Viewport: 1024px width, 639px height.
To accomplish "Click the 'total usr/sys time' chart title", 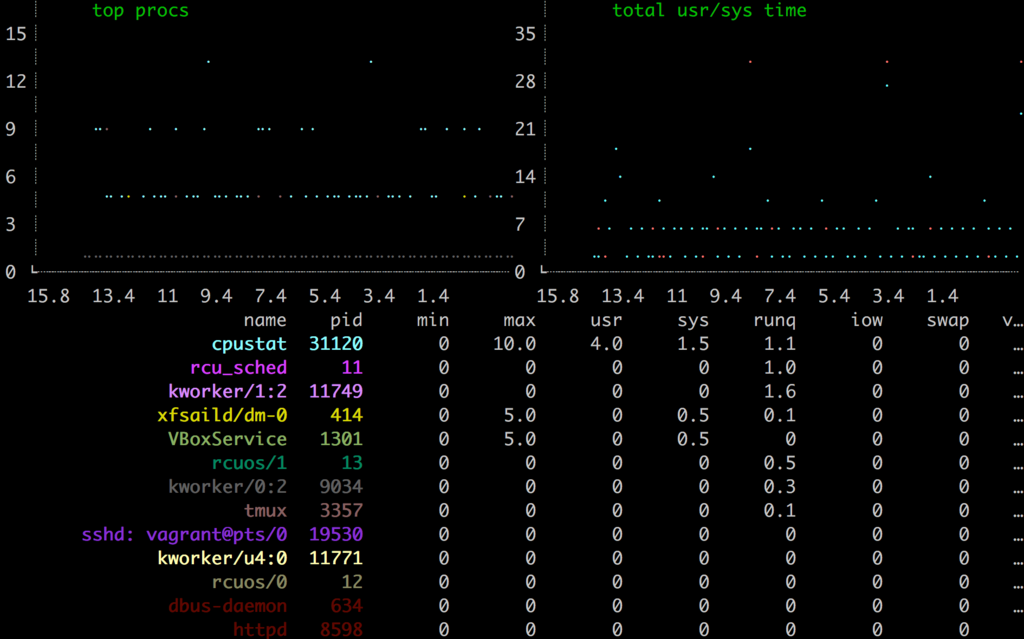I will 709,11.
